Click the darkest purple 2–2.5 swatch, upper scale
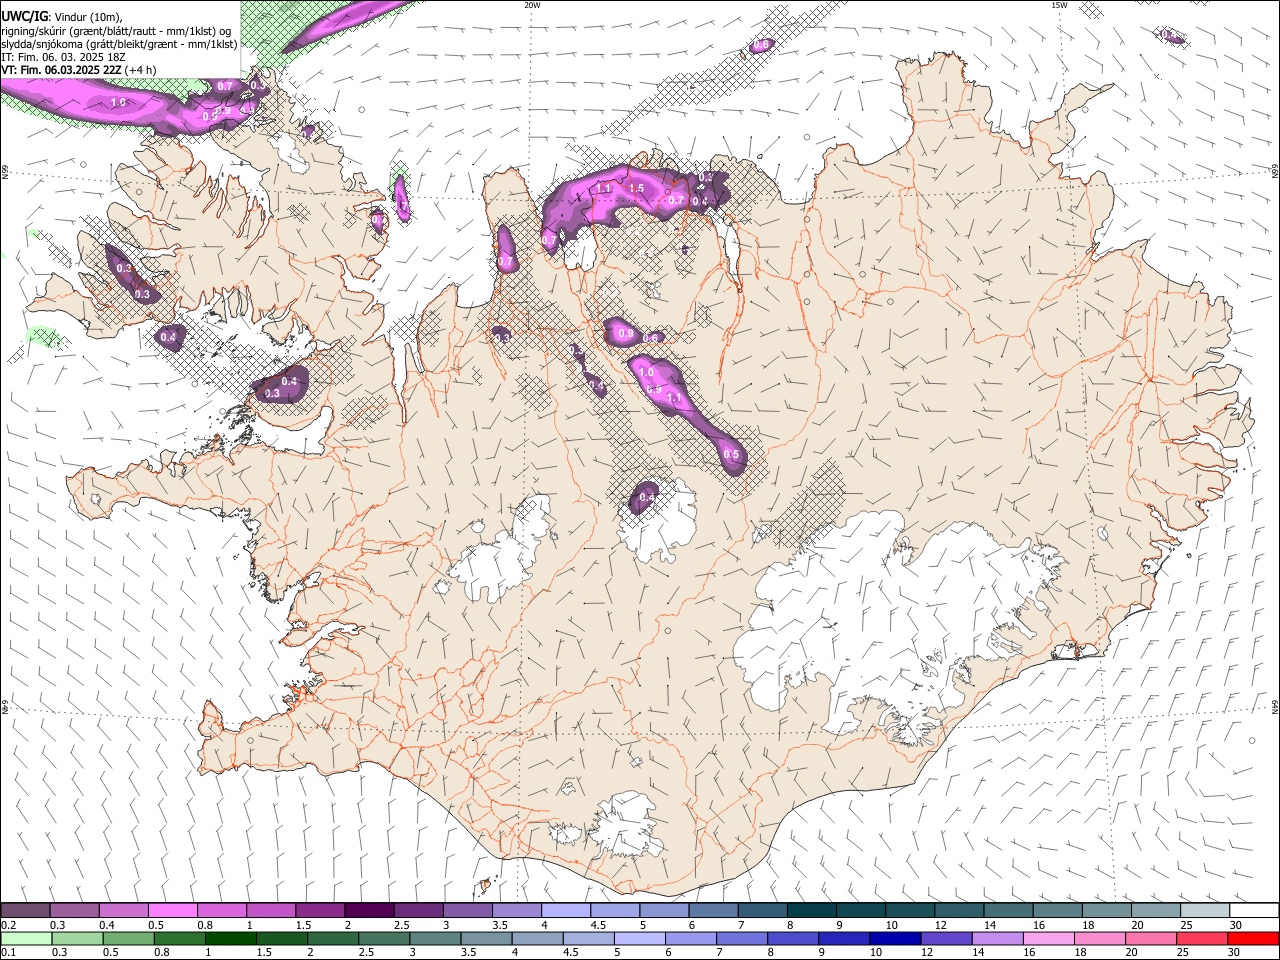This screenshot has height=960, width=1280. [x=368, y=910]
